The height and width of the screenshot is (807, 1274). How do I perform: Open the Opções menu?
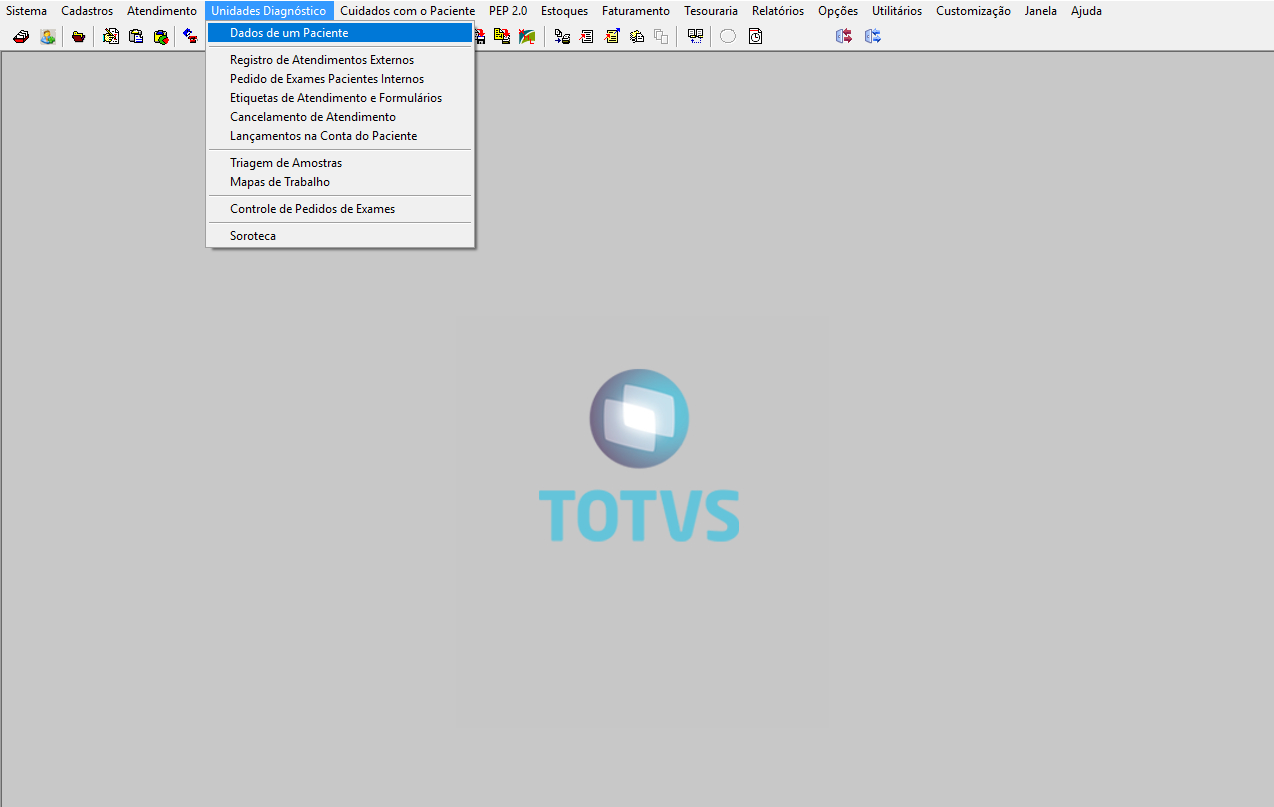(x=838, y=11)
